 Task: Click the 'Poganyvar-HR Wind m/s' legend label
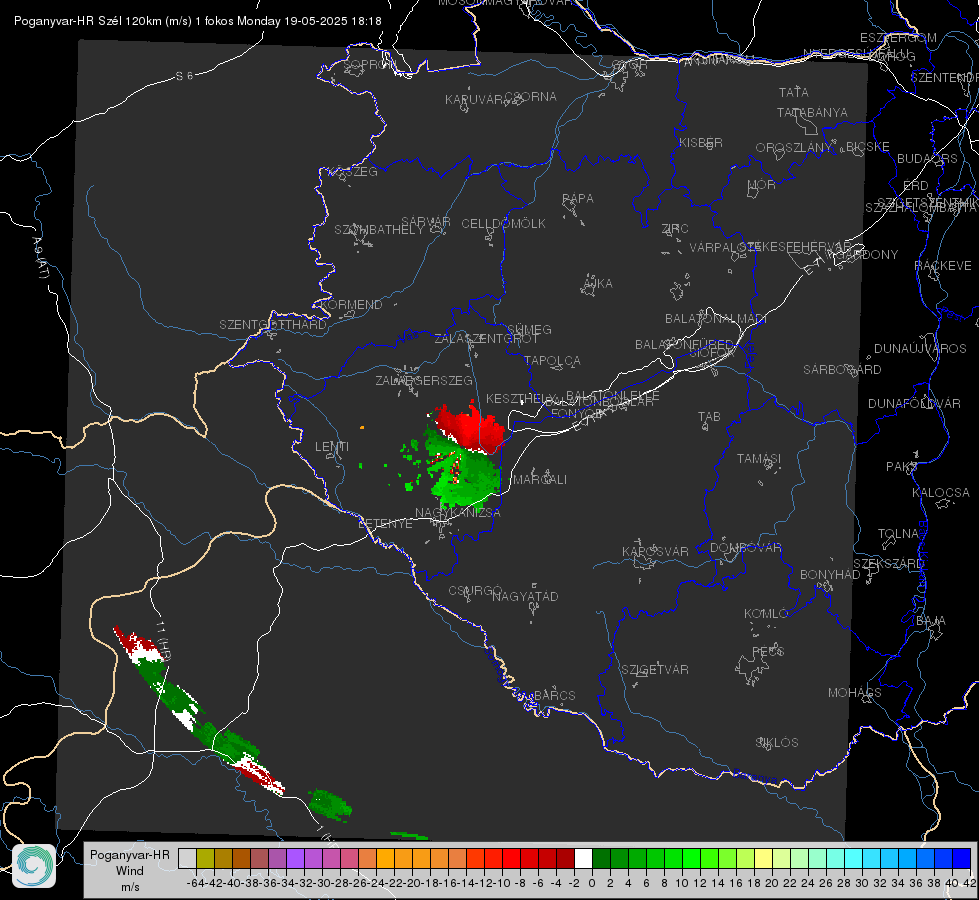pyautogui.click(x=130, y=870)
